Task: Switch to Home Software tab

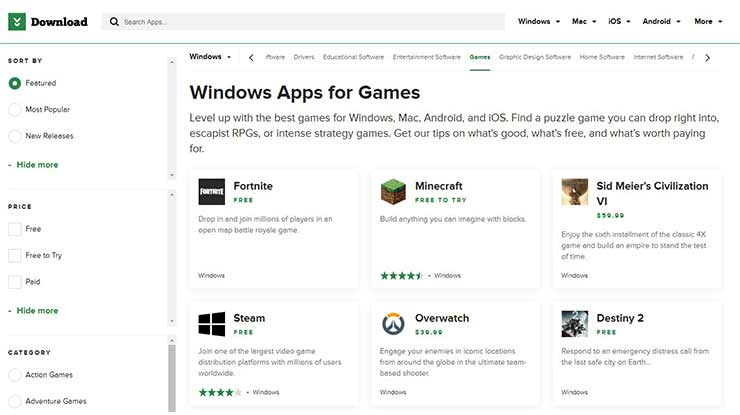Action: (x=602, y=57)
